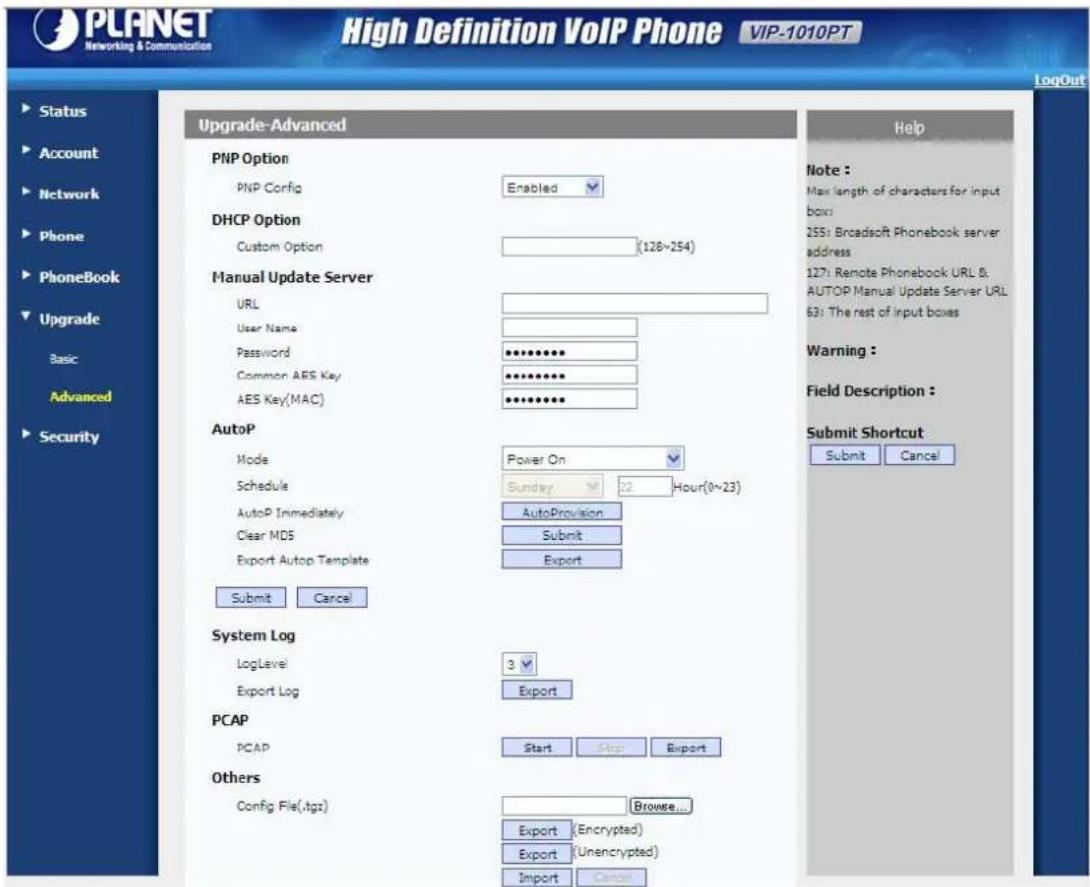Click the Common AES Key field
Image resolution: width=1090 pixels, height=887 pixels.
569,375
